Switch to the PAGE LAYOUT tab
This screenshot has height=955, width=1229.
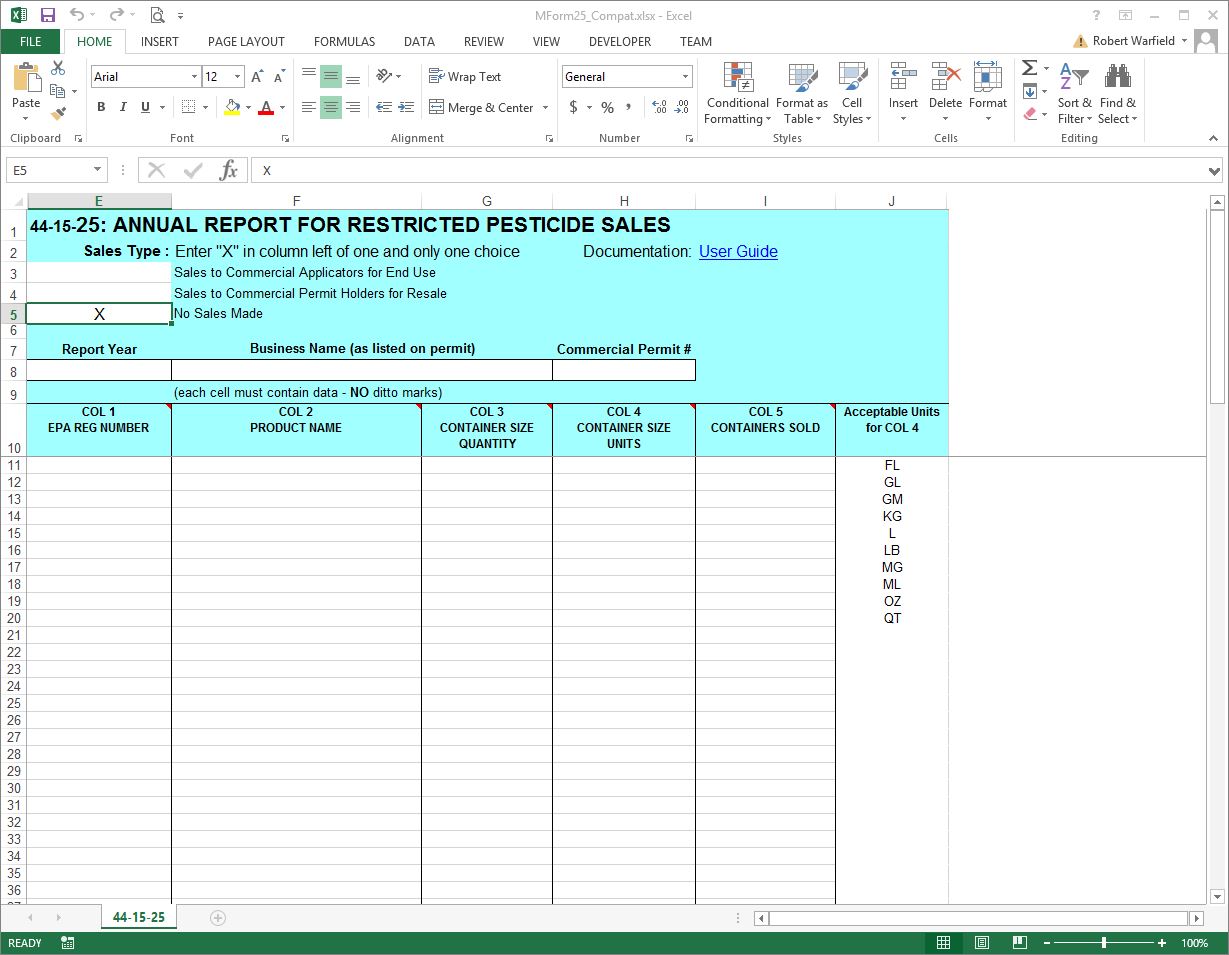coord(246,41)
